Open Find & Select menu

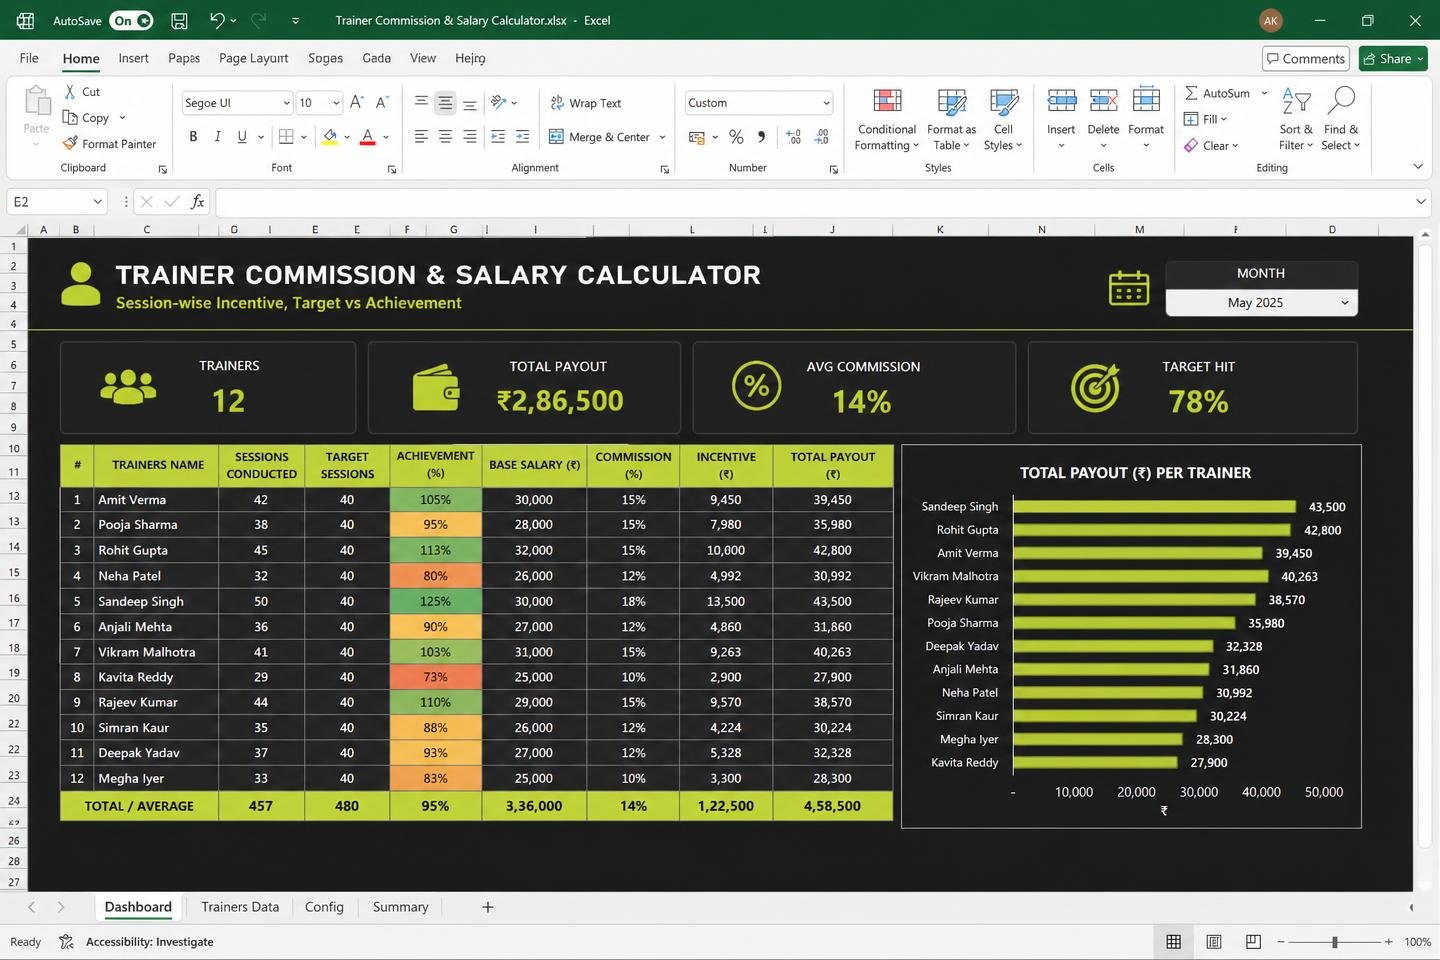pos(1341,118)
